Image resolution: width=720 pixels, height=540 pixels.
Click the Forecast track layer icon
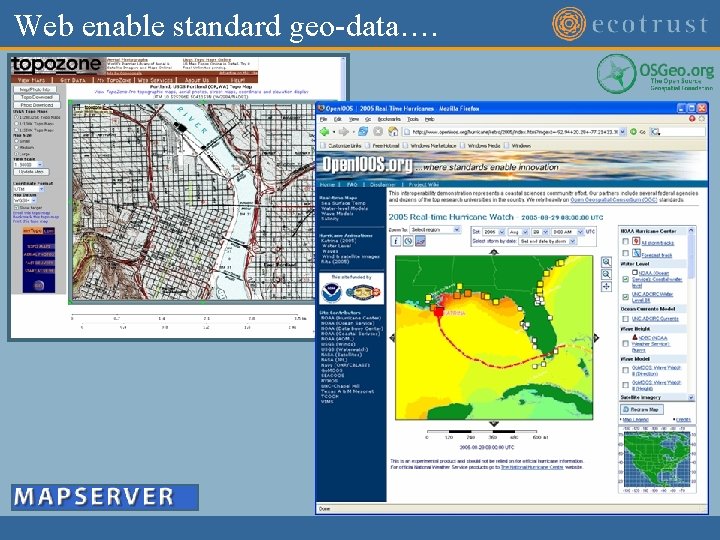pos(636,253)
